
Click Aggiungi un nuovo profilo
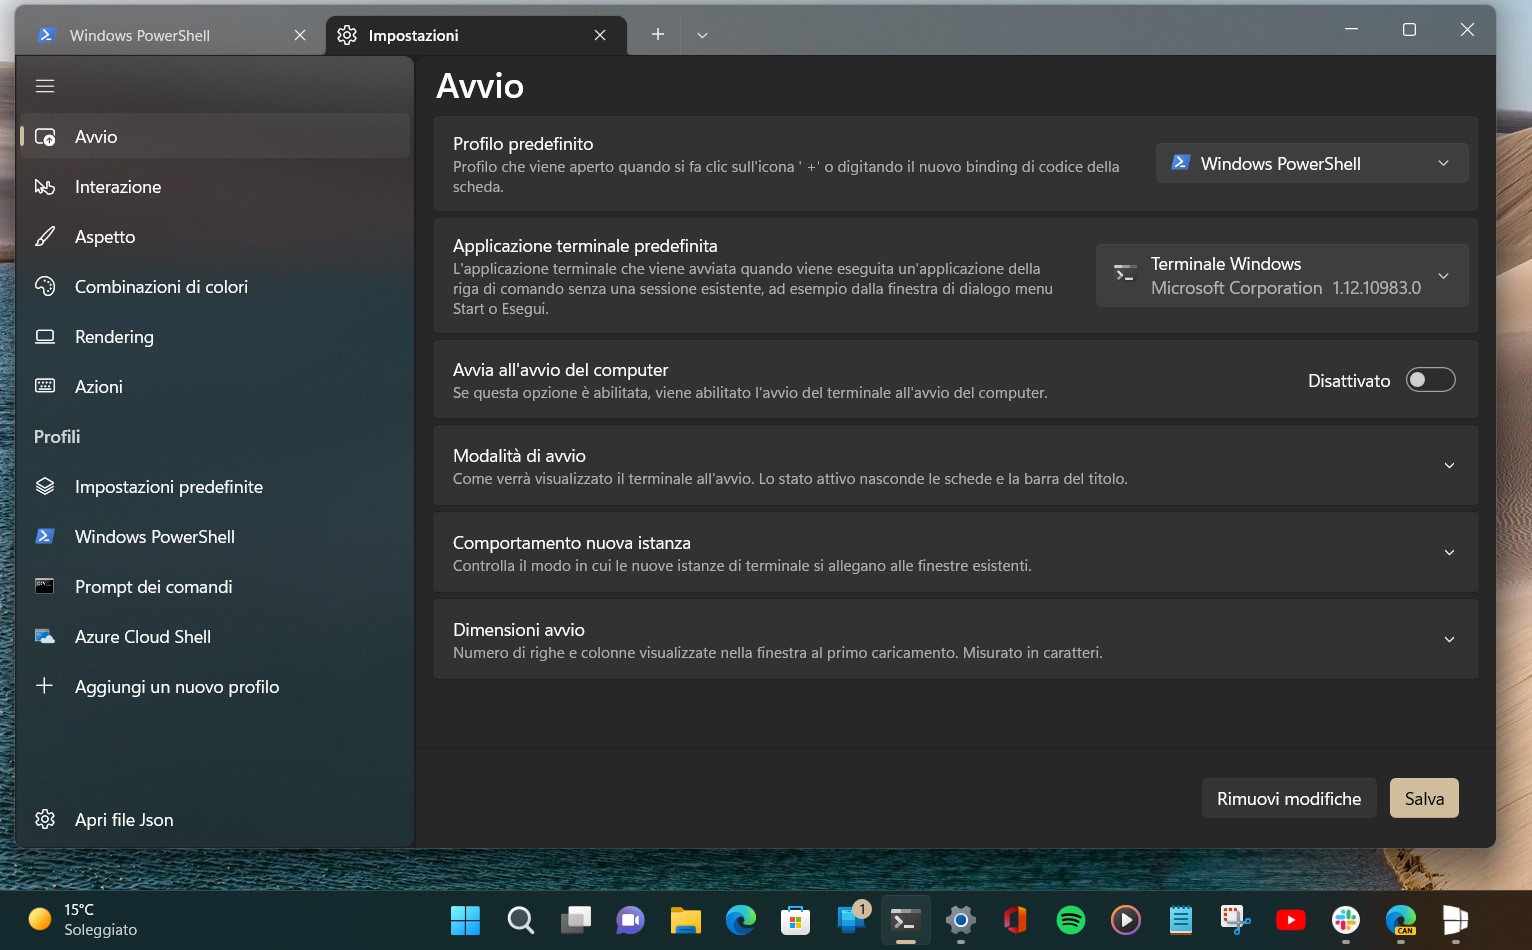pos(215,686)
